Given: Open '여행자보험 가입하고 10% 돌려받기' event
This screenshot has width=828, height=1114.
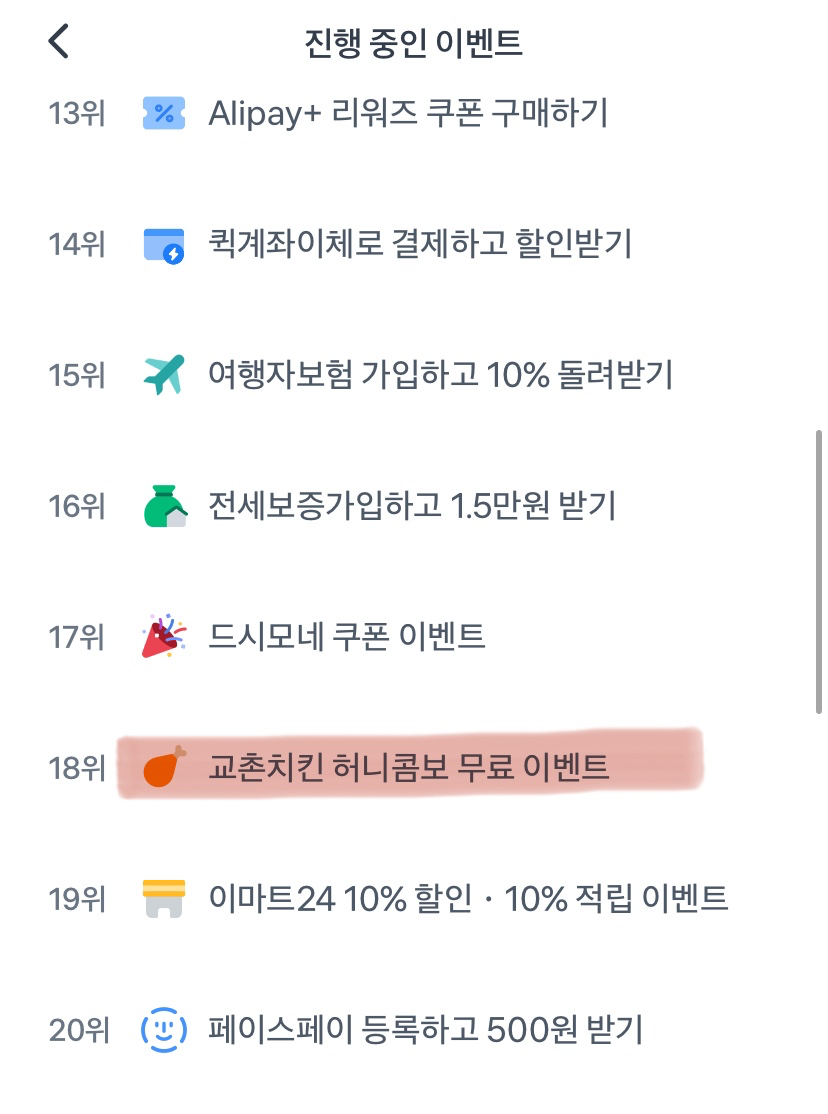Looking at the screenshot, I should (x=440, y=375).
